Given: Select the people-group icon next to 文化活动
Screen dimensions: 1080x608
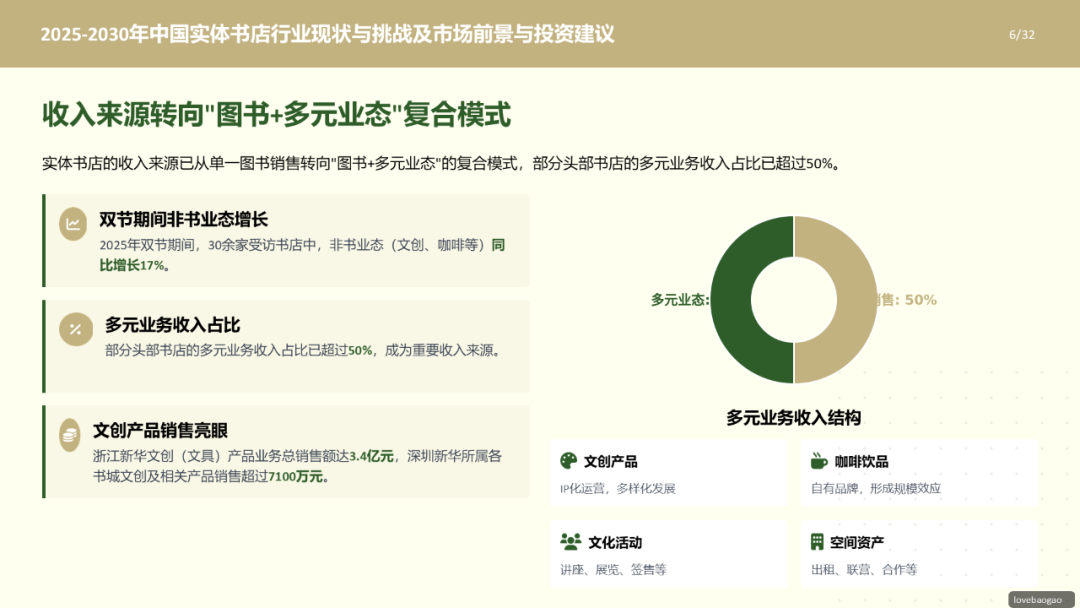Looking at the screenshot, I should point(568,542).
